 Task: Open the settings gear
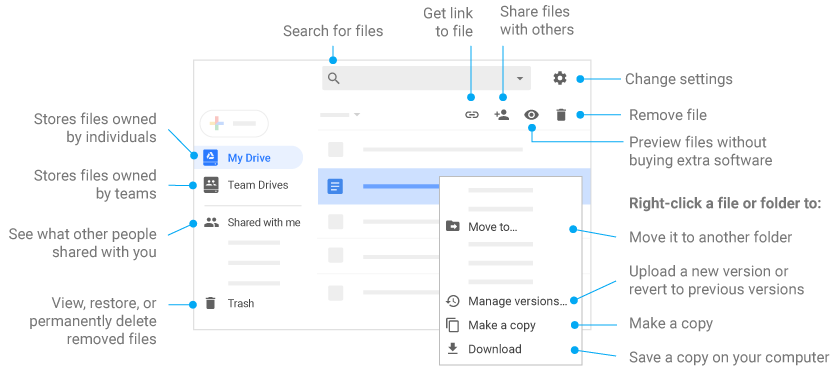click(x=560, y=78)
